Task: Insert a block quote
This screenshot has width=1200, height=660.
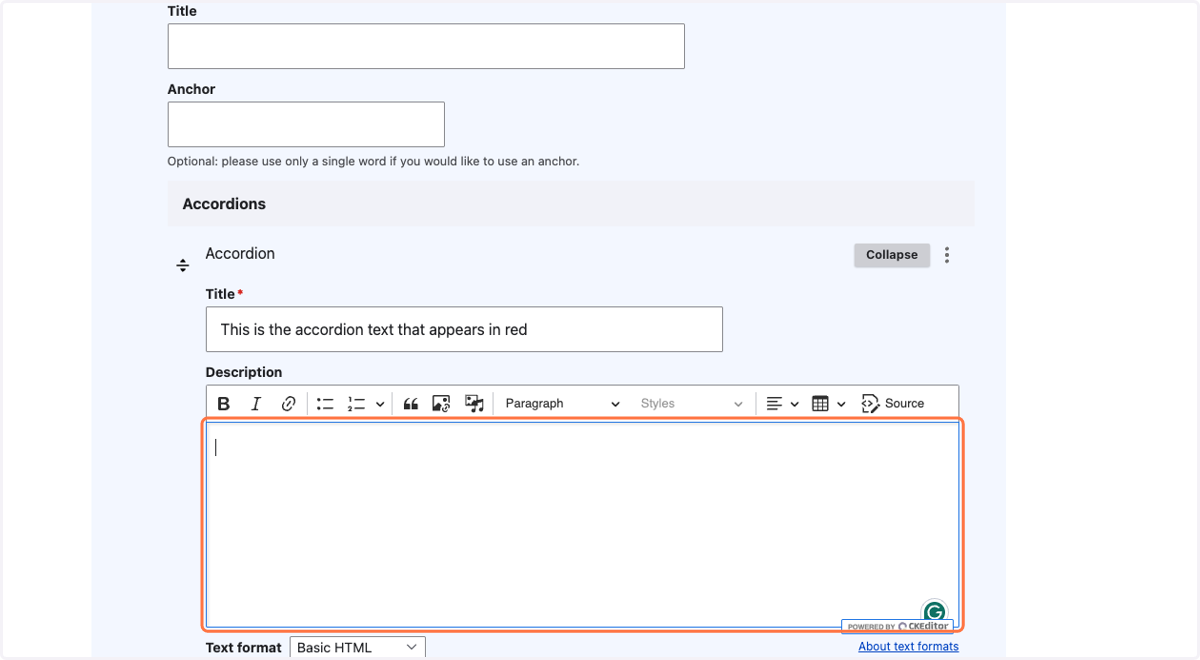Action: [411, 404]
